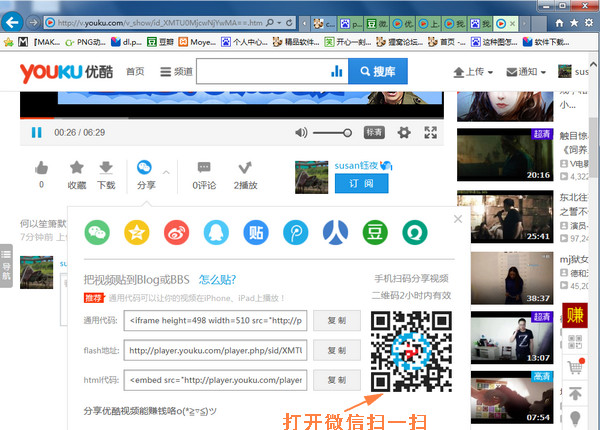Open the shopping cart sidebar icon
Viewport: 600px width, 430px height.
[575, 366]
